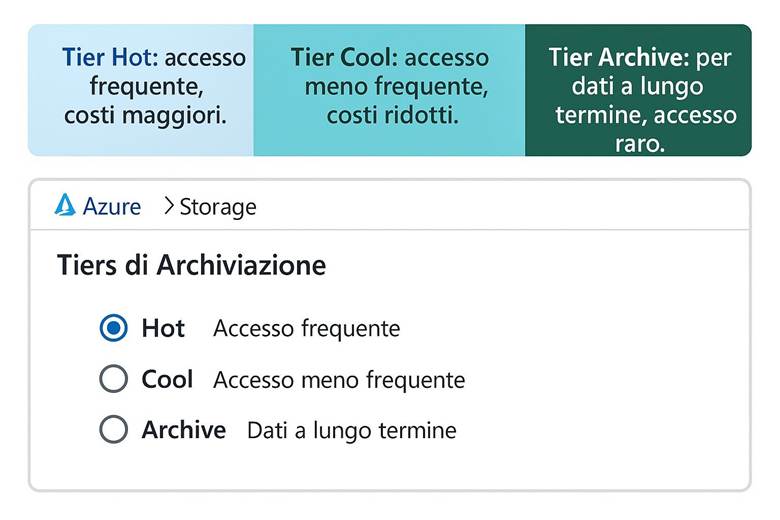780x520 pixels.
Task: Click the Azure logo icon
Action: pos(65,206)
